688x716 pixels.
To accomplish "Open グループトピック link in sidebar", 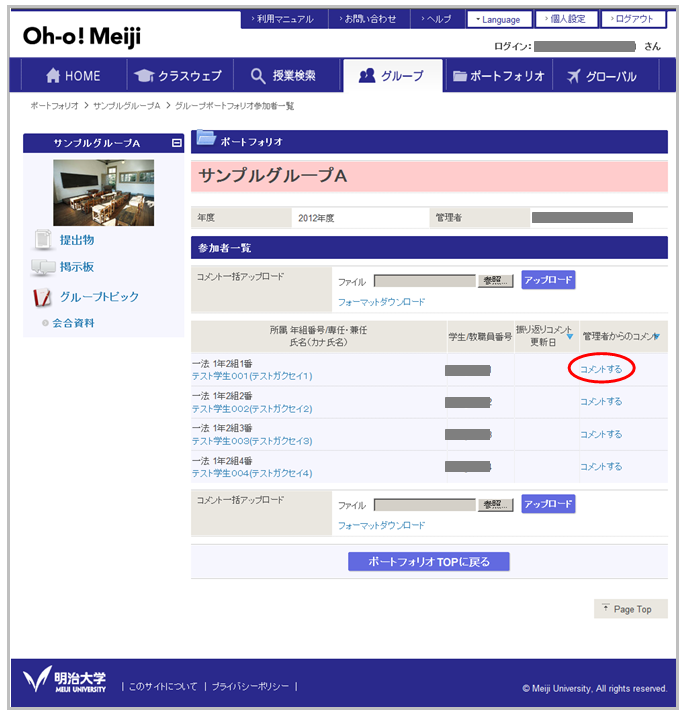I will coord(99,297).
